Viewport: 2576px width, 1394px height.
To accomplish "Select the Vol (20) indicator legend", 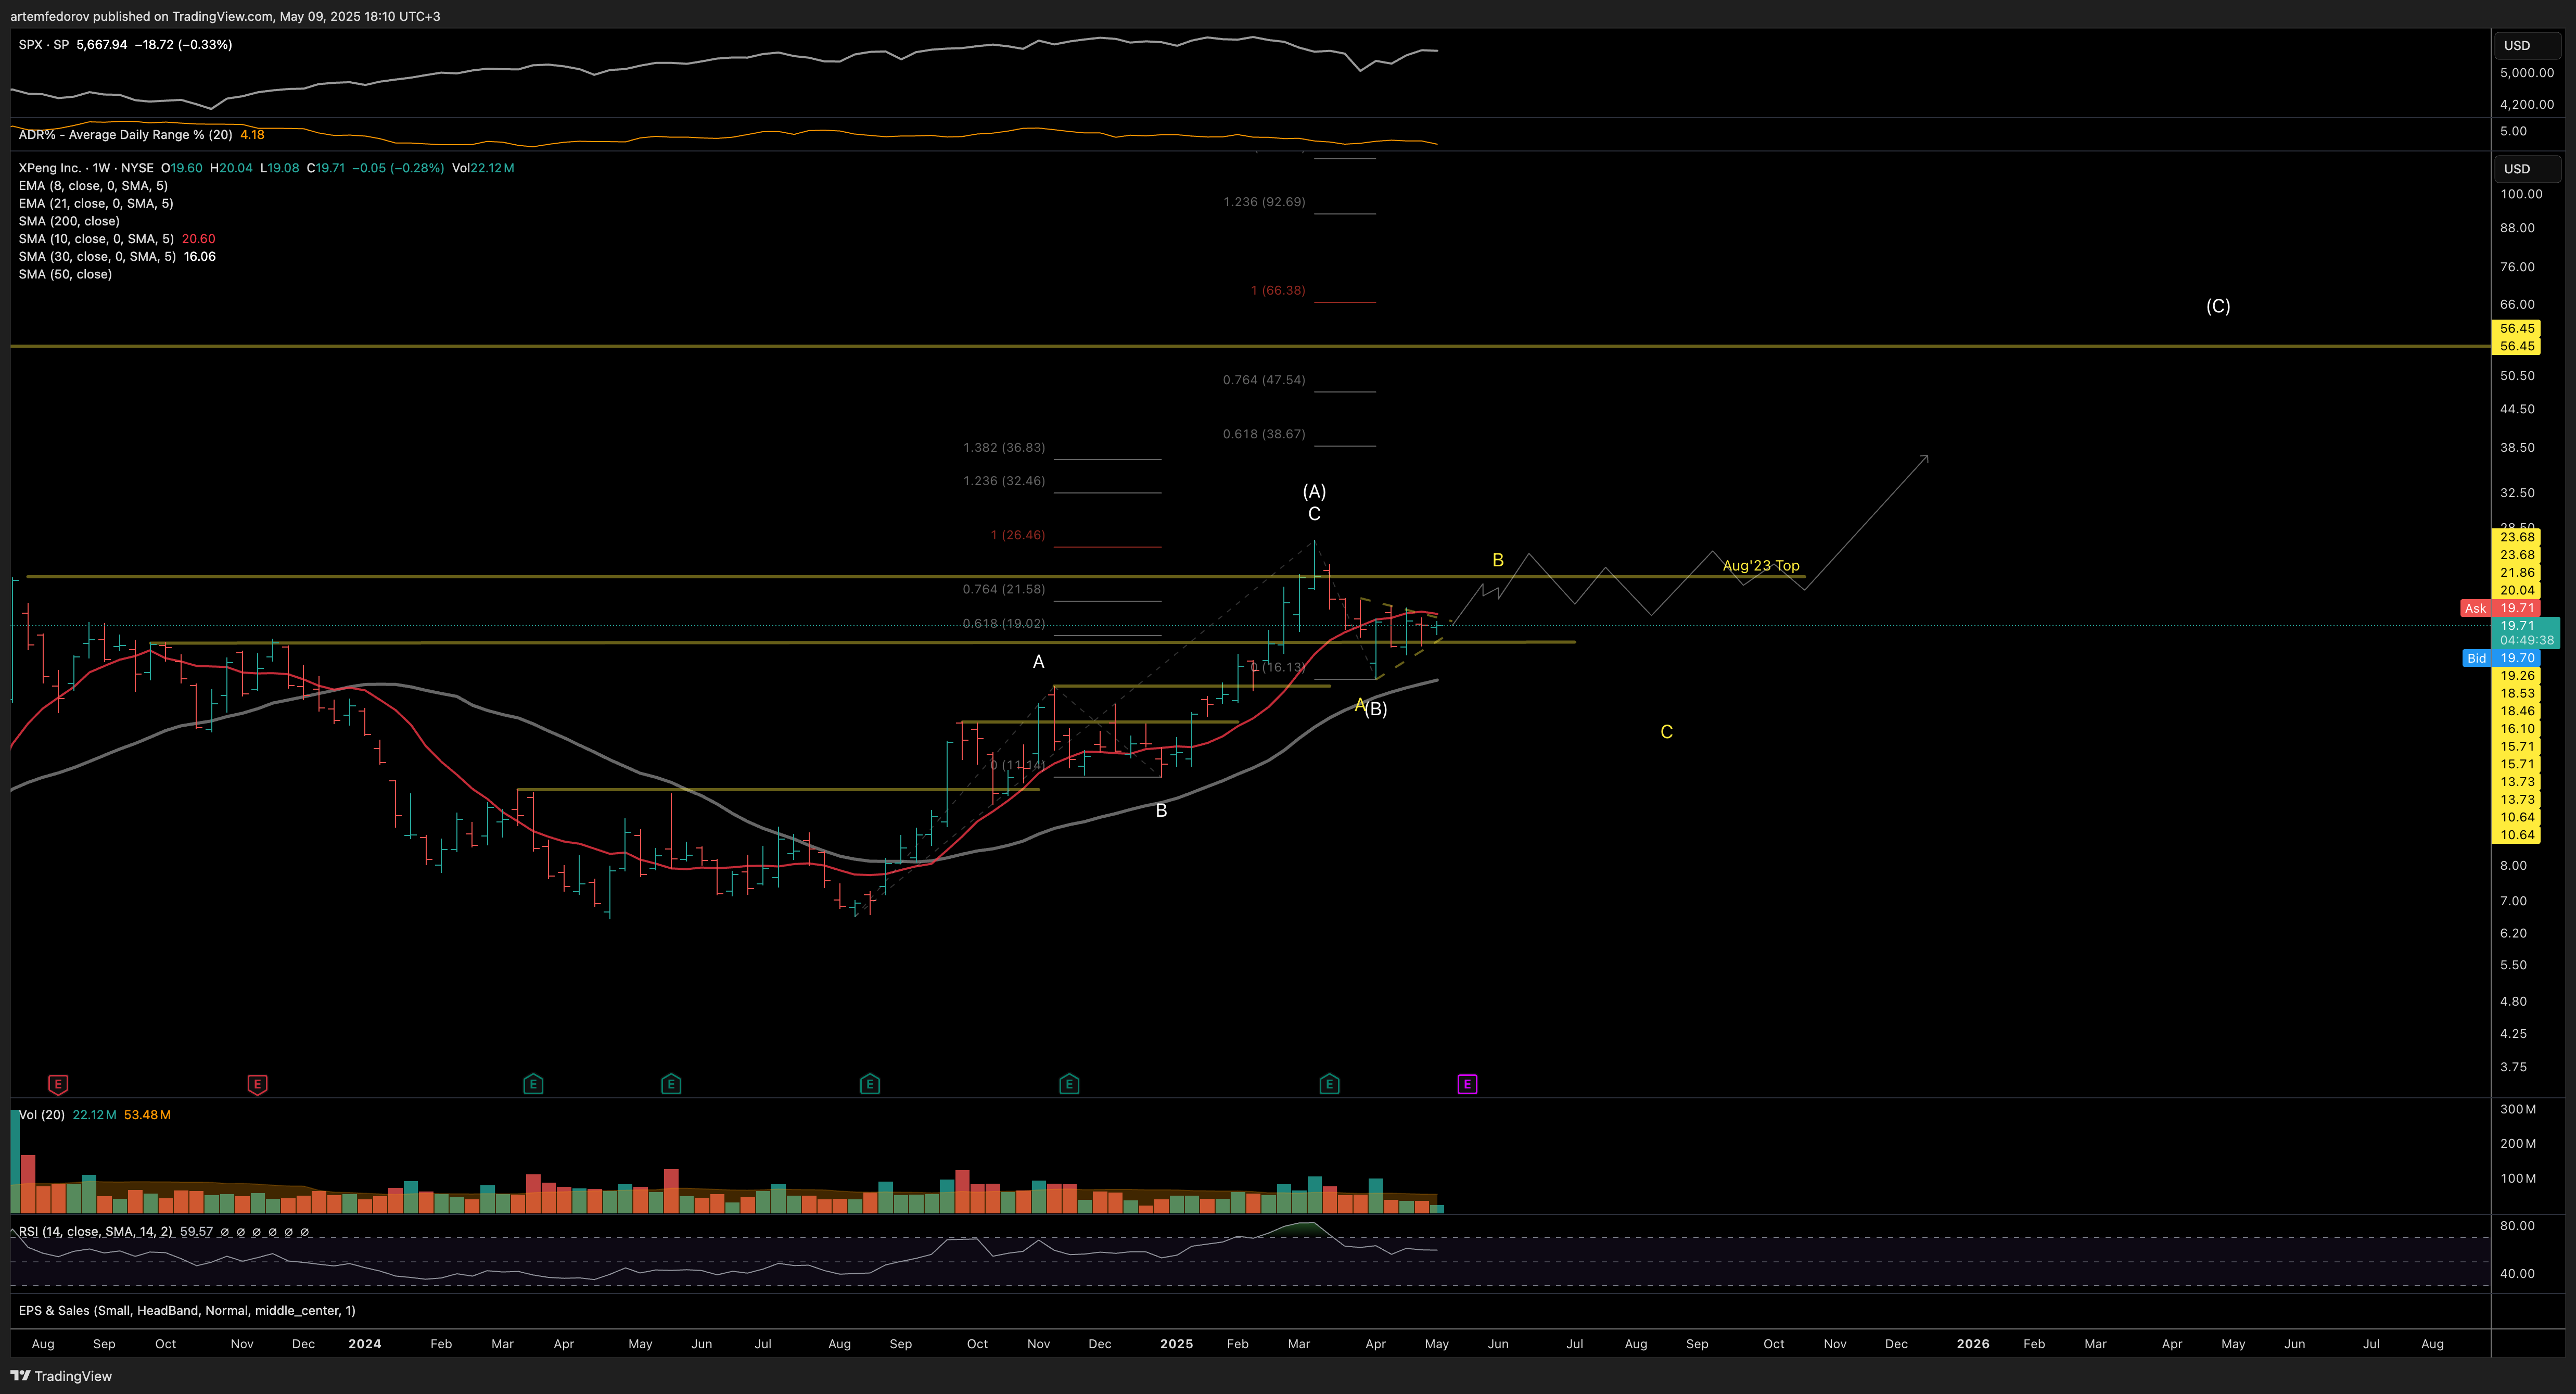I will coord(42,1115).
